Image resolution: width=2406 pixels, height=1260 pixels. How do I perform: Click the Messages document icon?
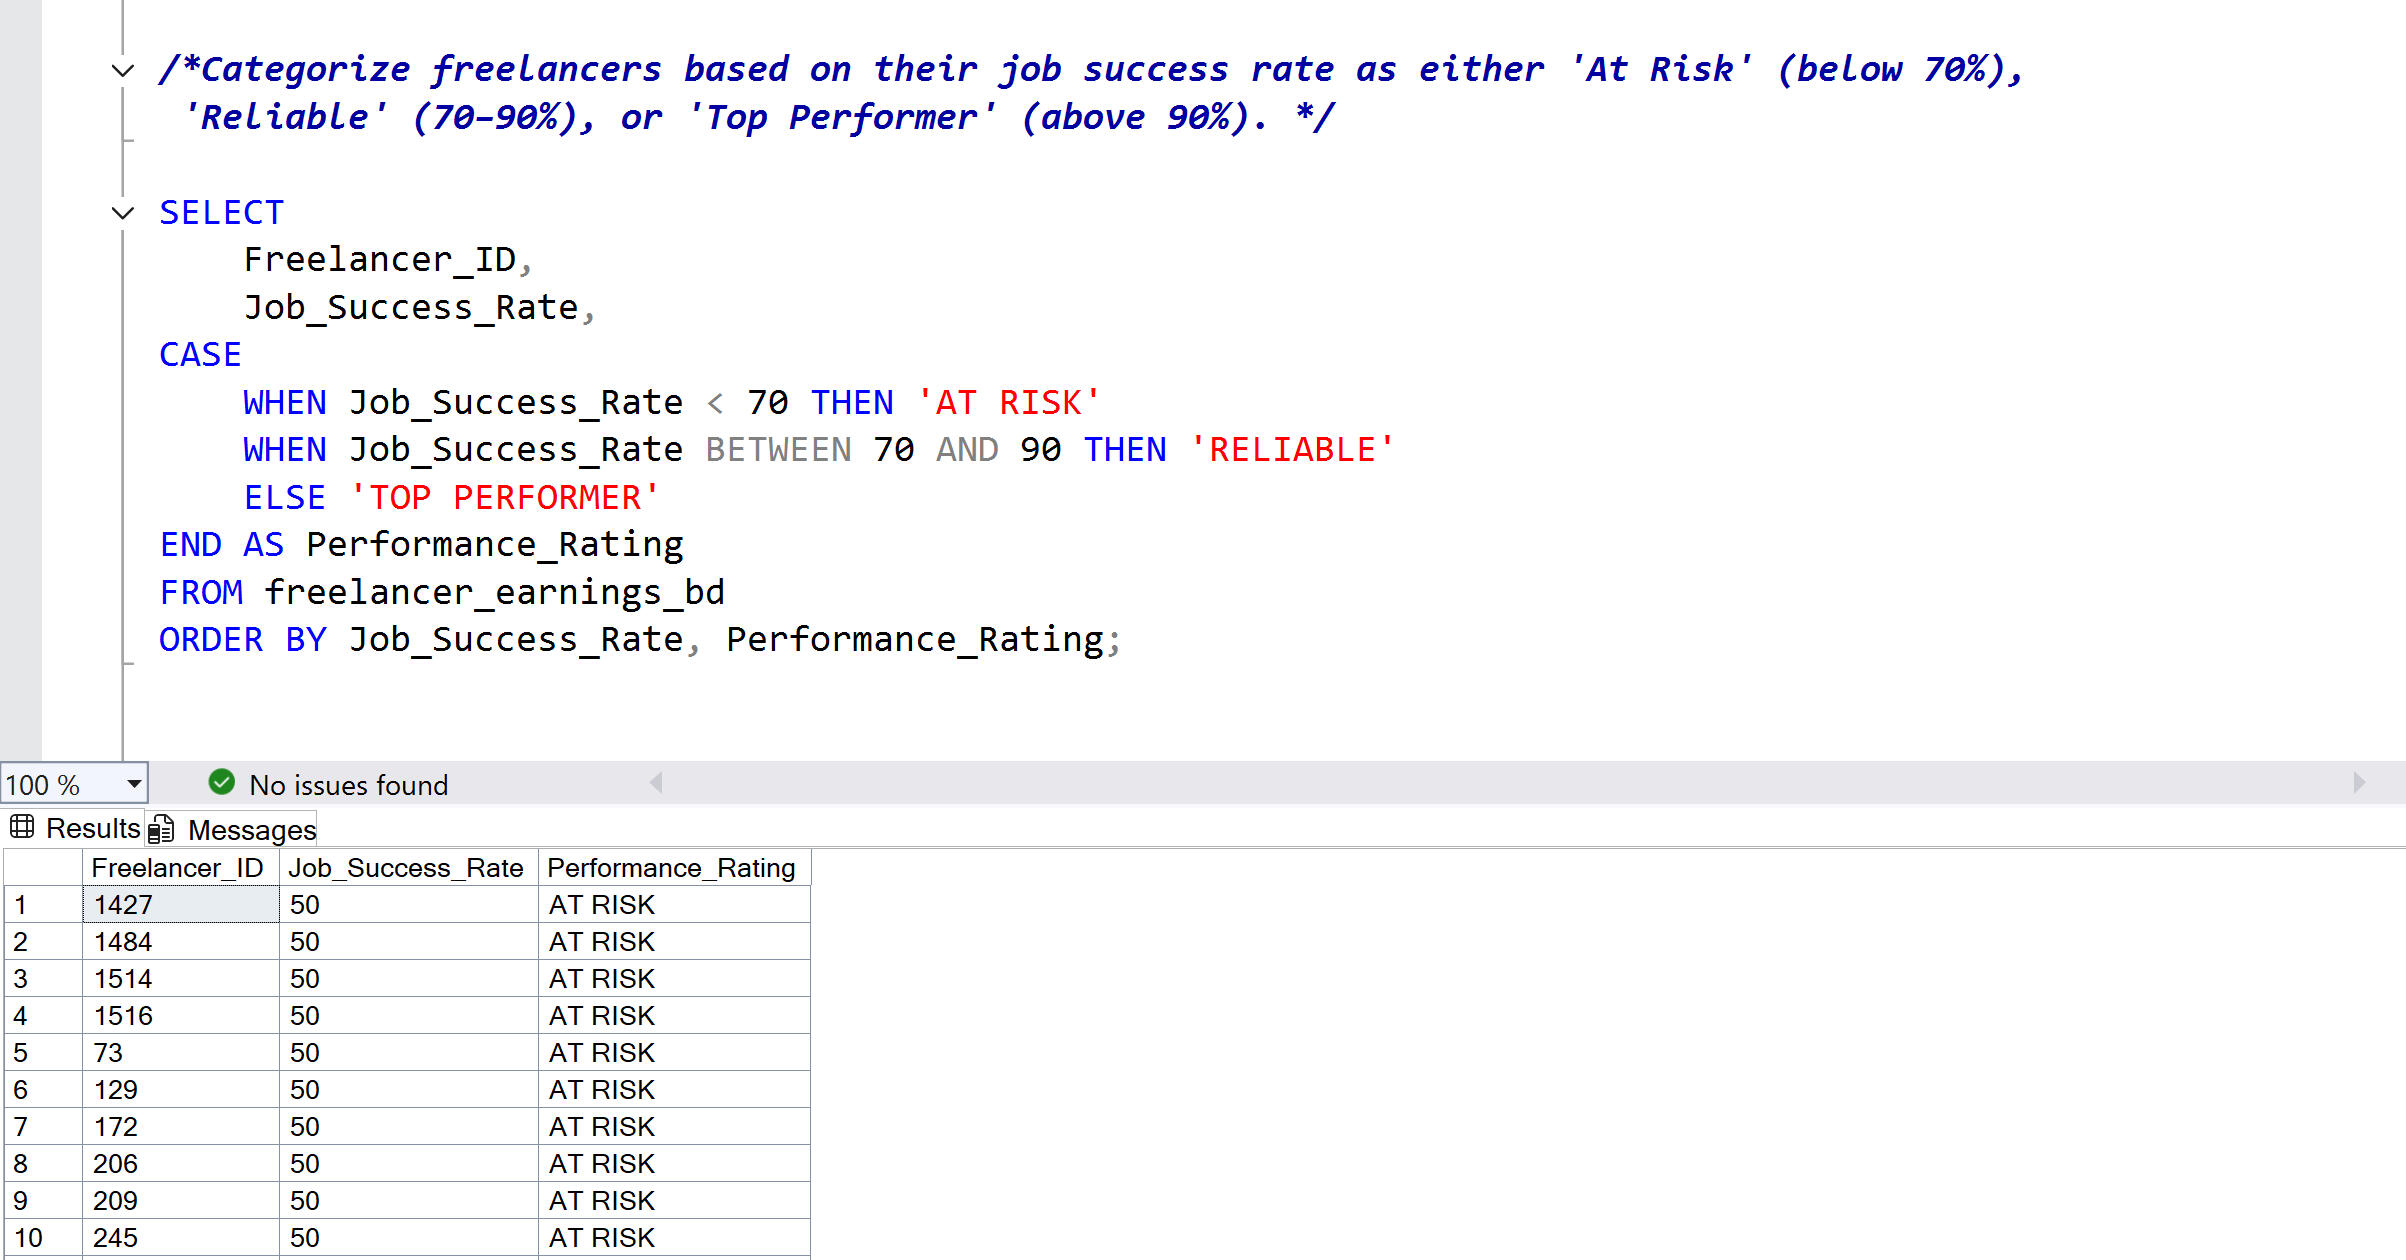[x=162, y=829]
